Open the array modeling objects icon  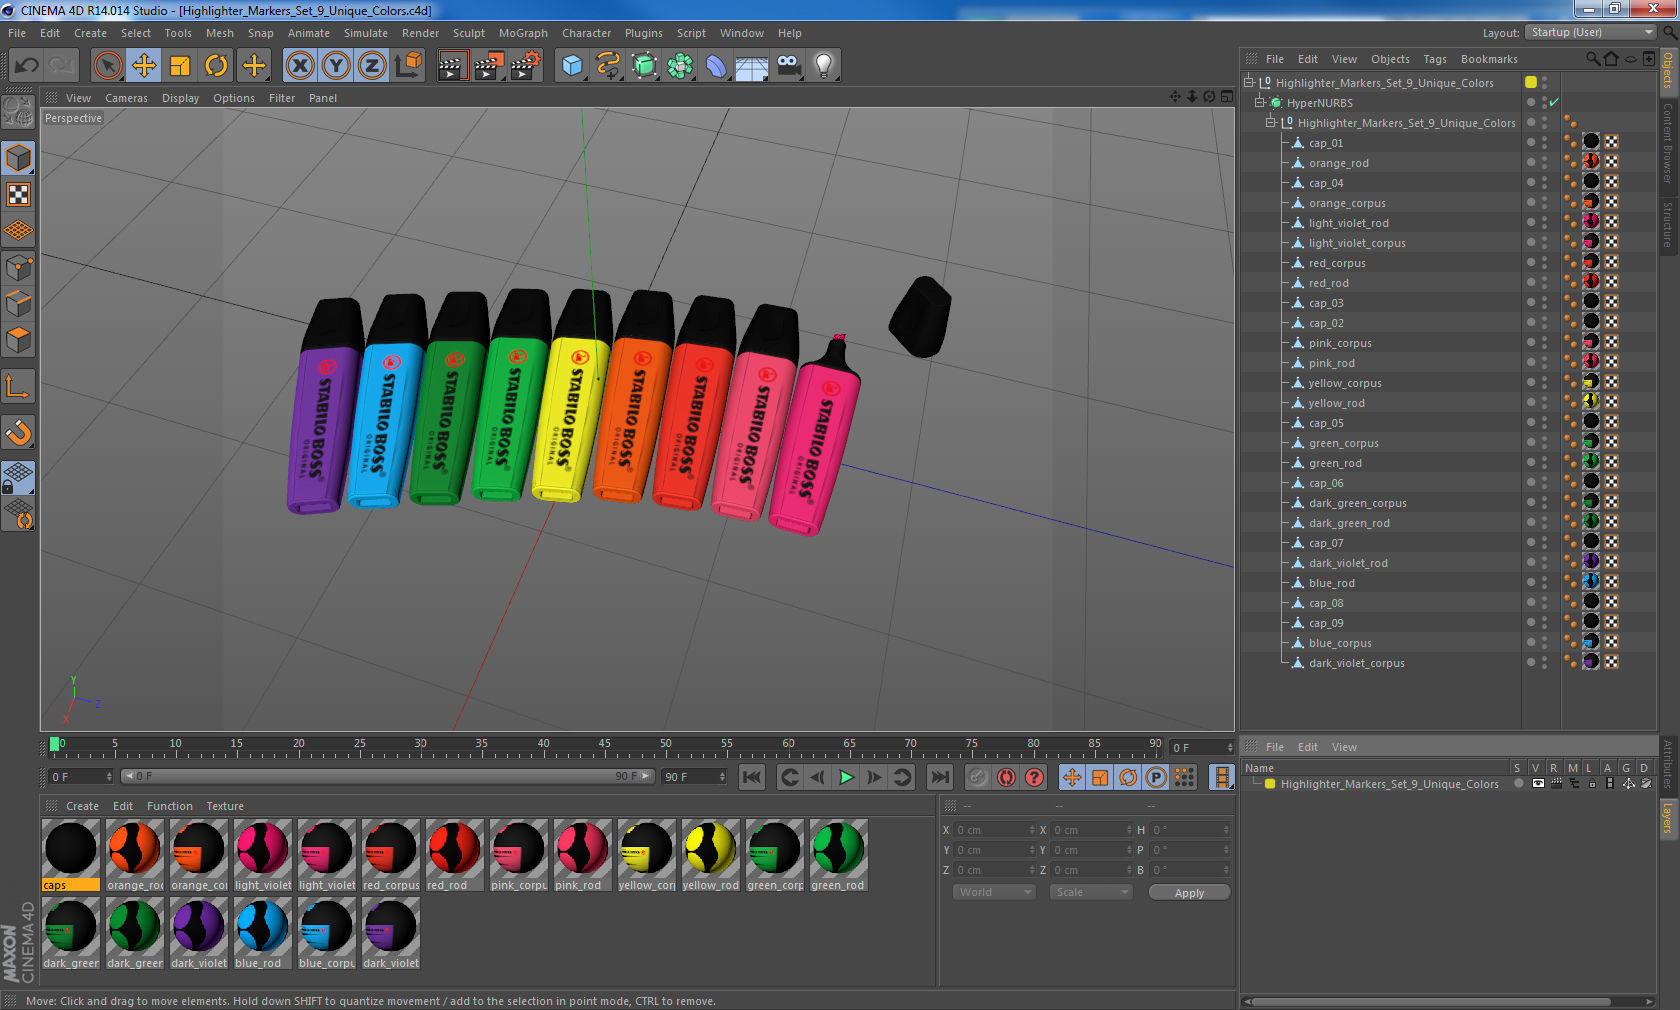[680, 66]
